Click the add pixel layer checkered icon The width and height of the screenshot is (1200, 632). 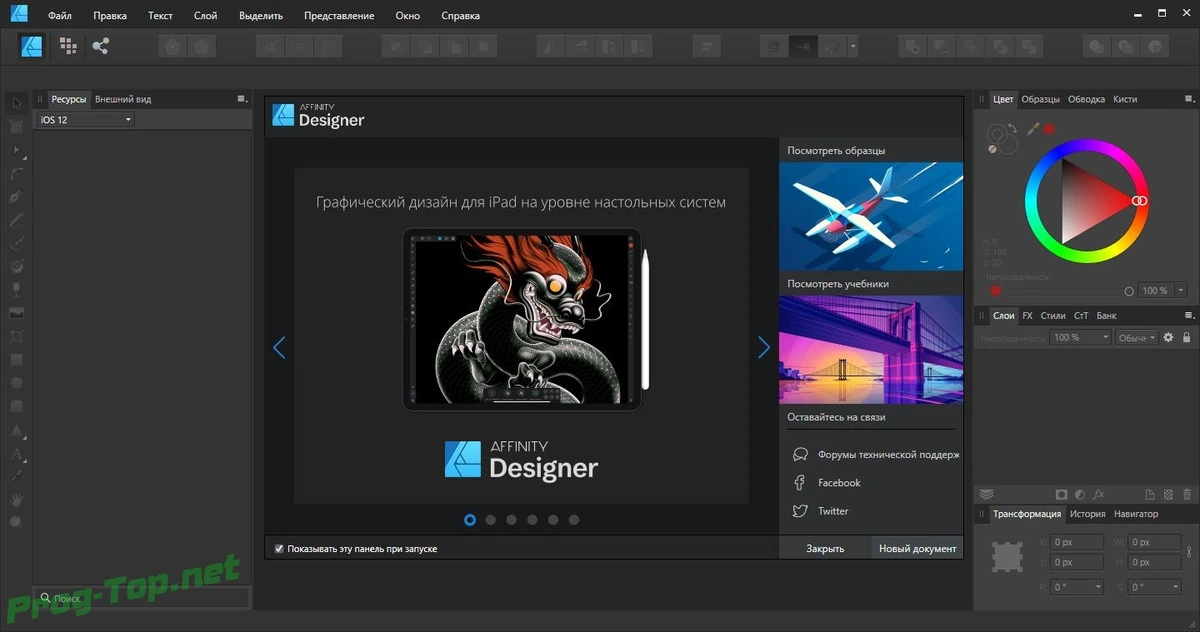(1168, 494)
